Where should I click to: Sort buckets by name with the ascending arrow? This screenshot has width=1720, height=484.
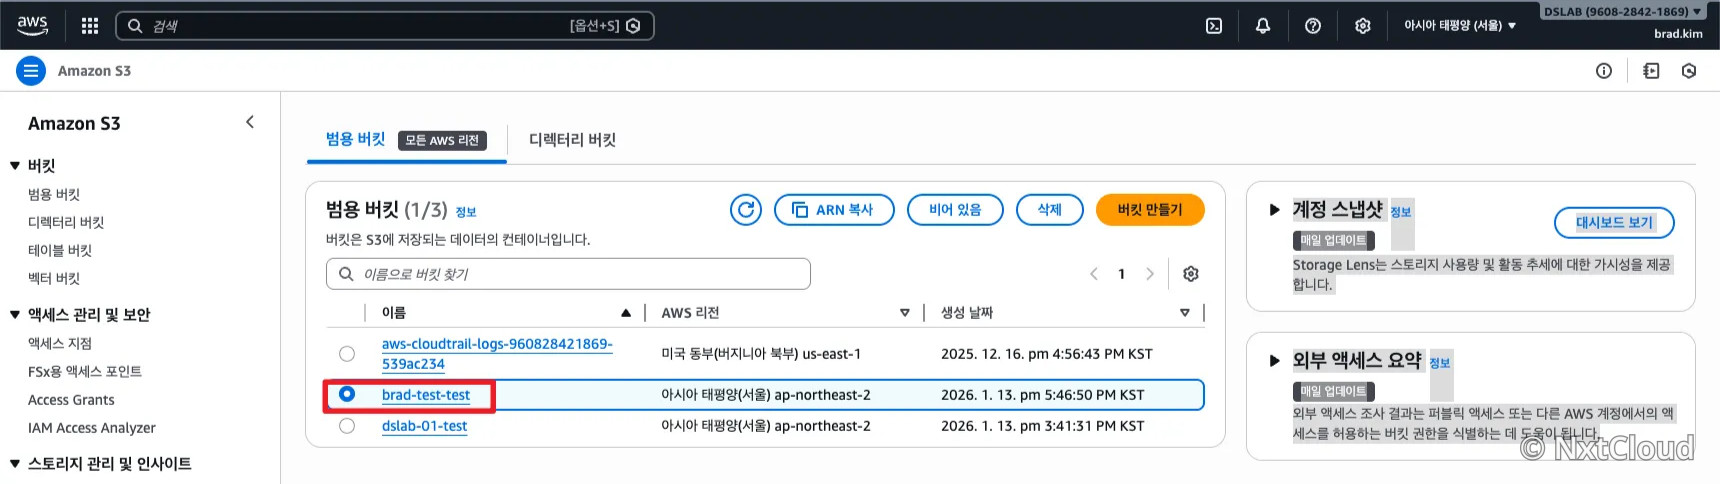[x=626, y=313]
